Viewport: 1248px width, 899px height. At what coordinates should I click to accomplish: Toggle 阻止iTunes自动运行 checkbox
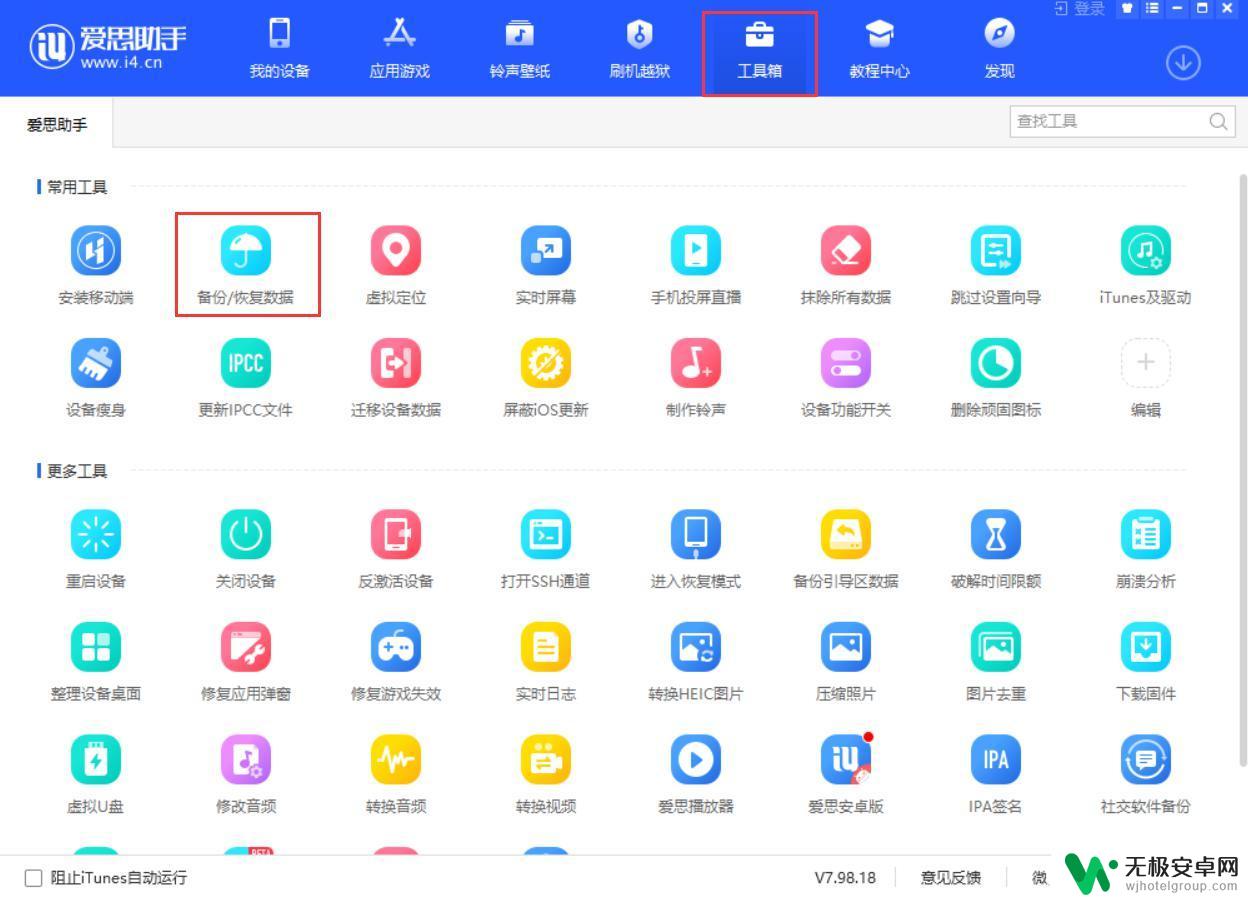tap(34, 878)
